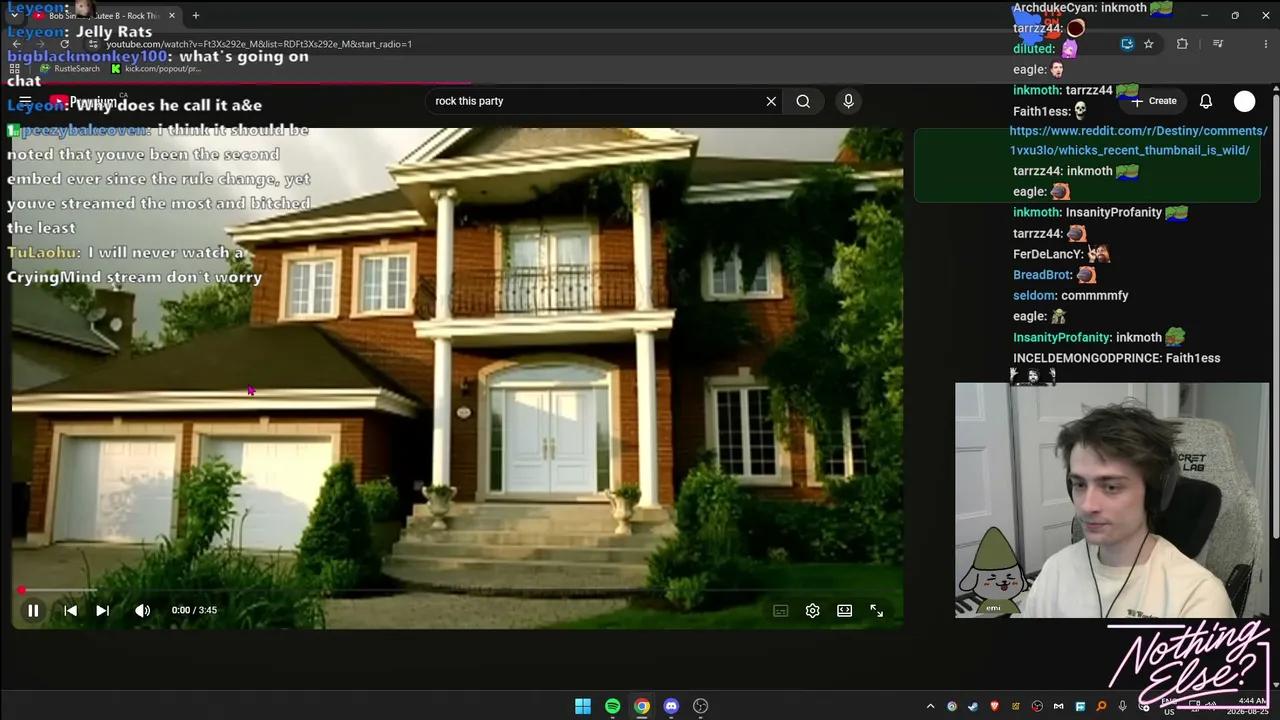
Task: Select the Bob Sinclar YouTube tab
Action: (x=104, y=16)
